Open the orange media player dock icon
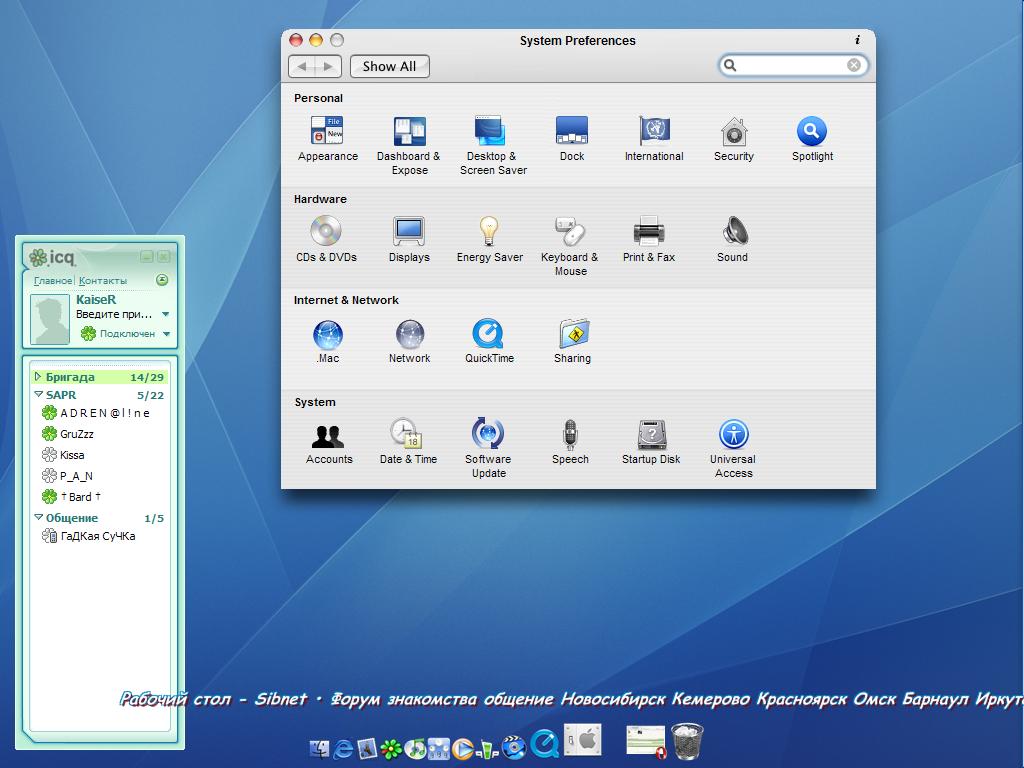Image resolution: width=1024 pixels, height=768 pixels. tap(462, 749)
